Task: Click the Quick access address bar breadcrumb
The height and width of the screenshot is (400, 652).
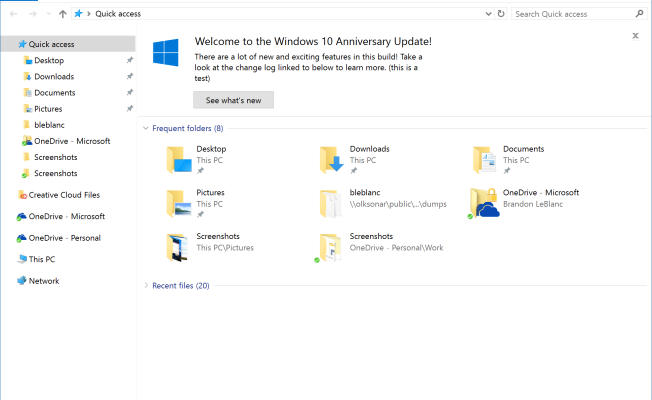Action: point(118,14)
